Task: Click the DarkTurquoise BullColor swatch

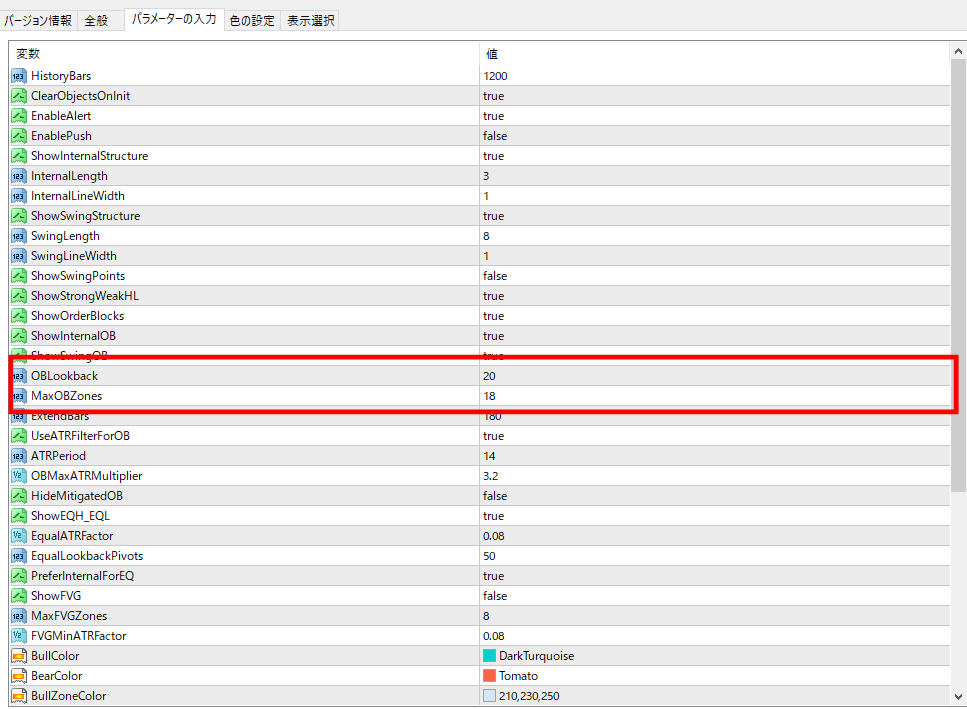Action: pos(489,656)
